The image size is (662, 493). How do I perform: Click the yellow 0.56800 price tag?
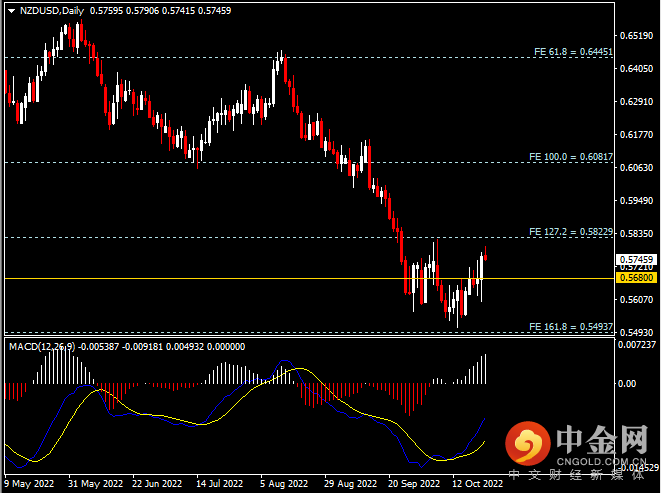[x=637, y=278]
